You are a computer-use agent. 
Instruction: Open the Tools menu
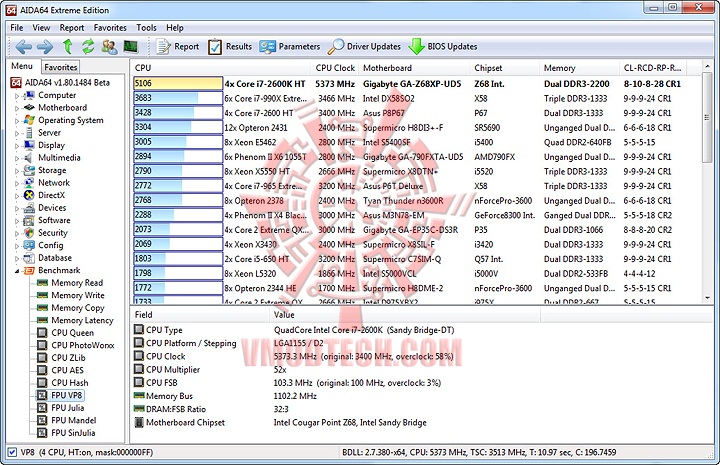pyautogui.click(x=146, y=28)
